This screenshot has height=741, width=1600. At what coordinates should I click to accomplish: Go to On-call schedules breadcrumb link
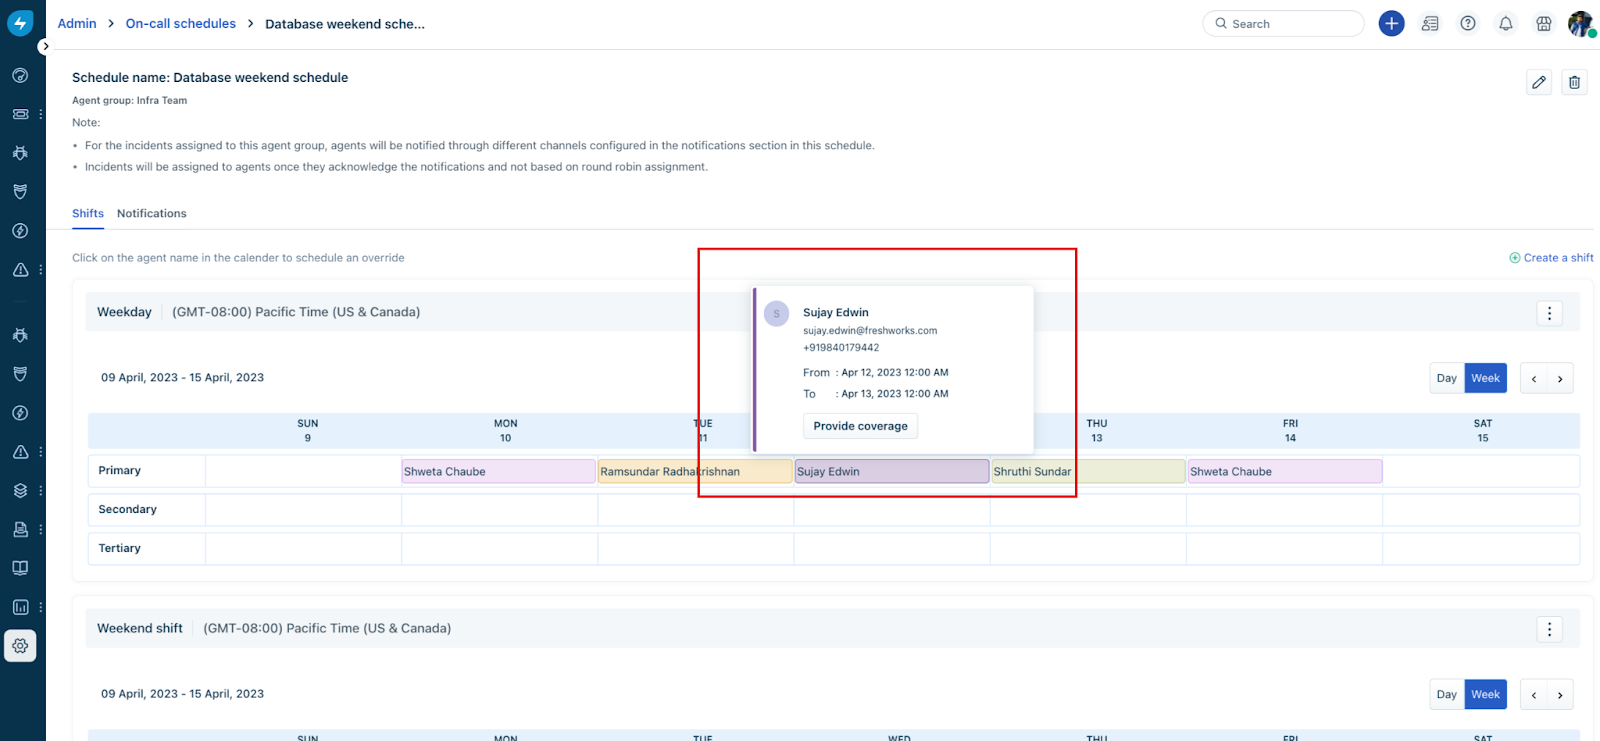[x=181, y=23]
